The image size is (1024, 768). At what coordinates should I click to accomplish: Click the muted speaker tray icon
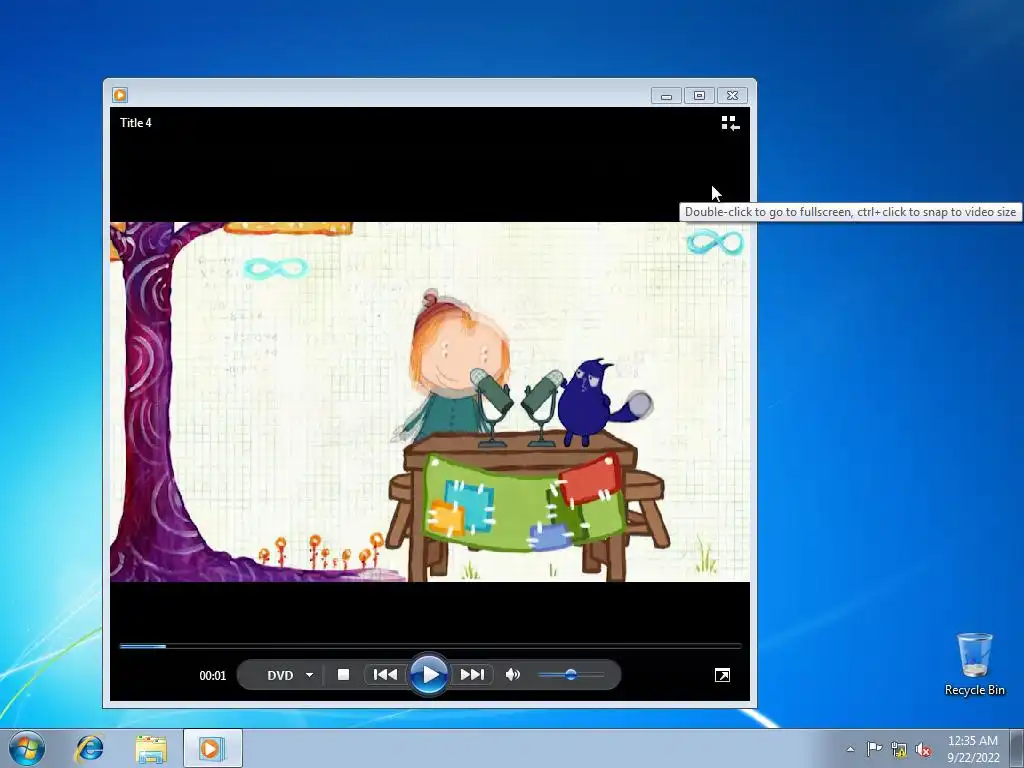point(923,750)
